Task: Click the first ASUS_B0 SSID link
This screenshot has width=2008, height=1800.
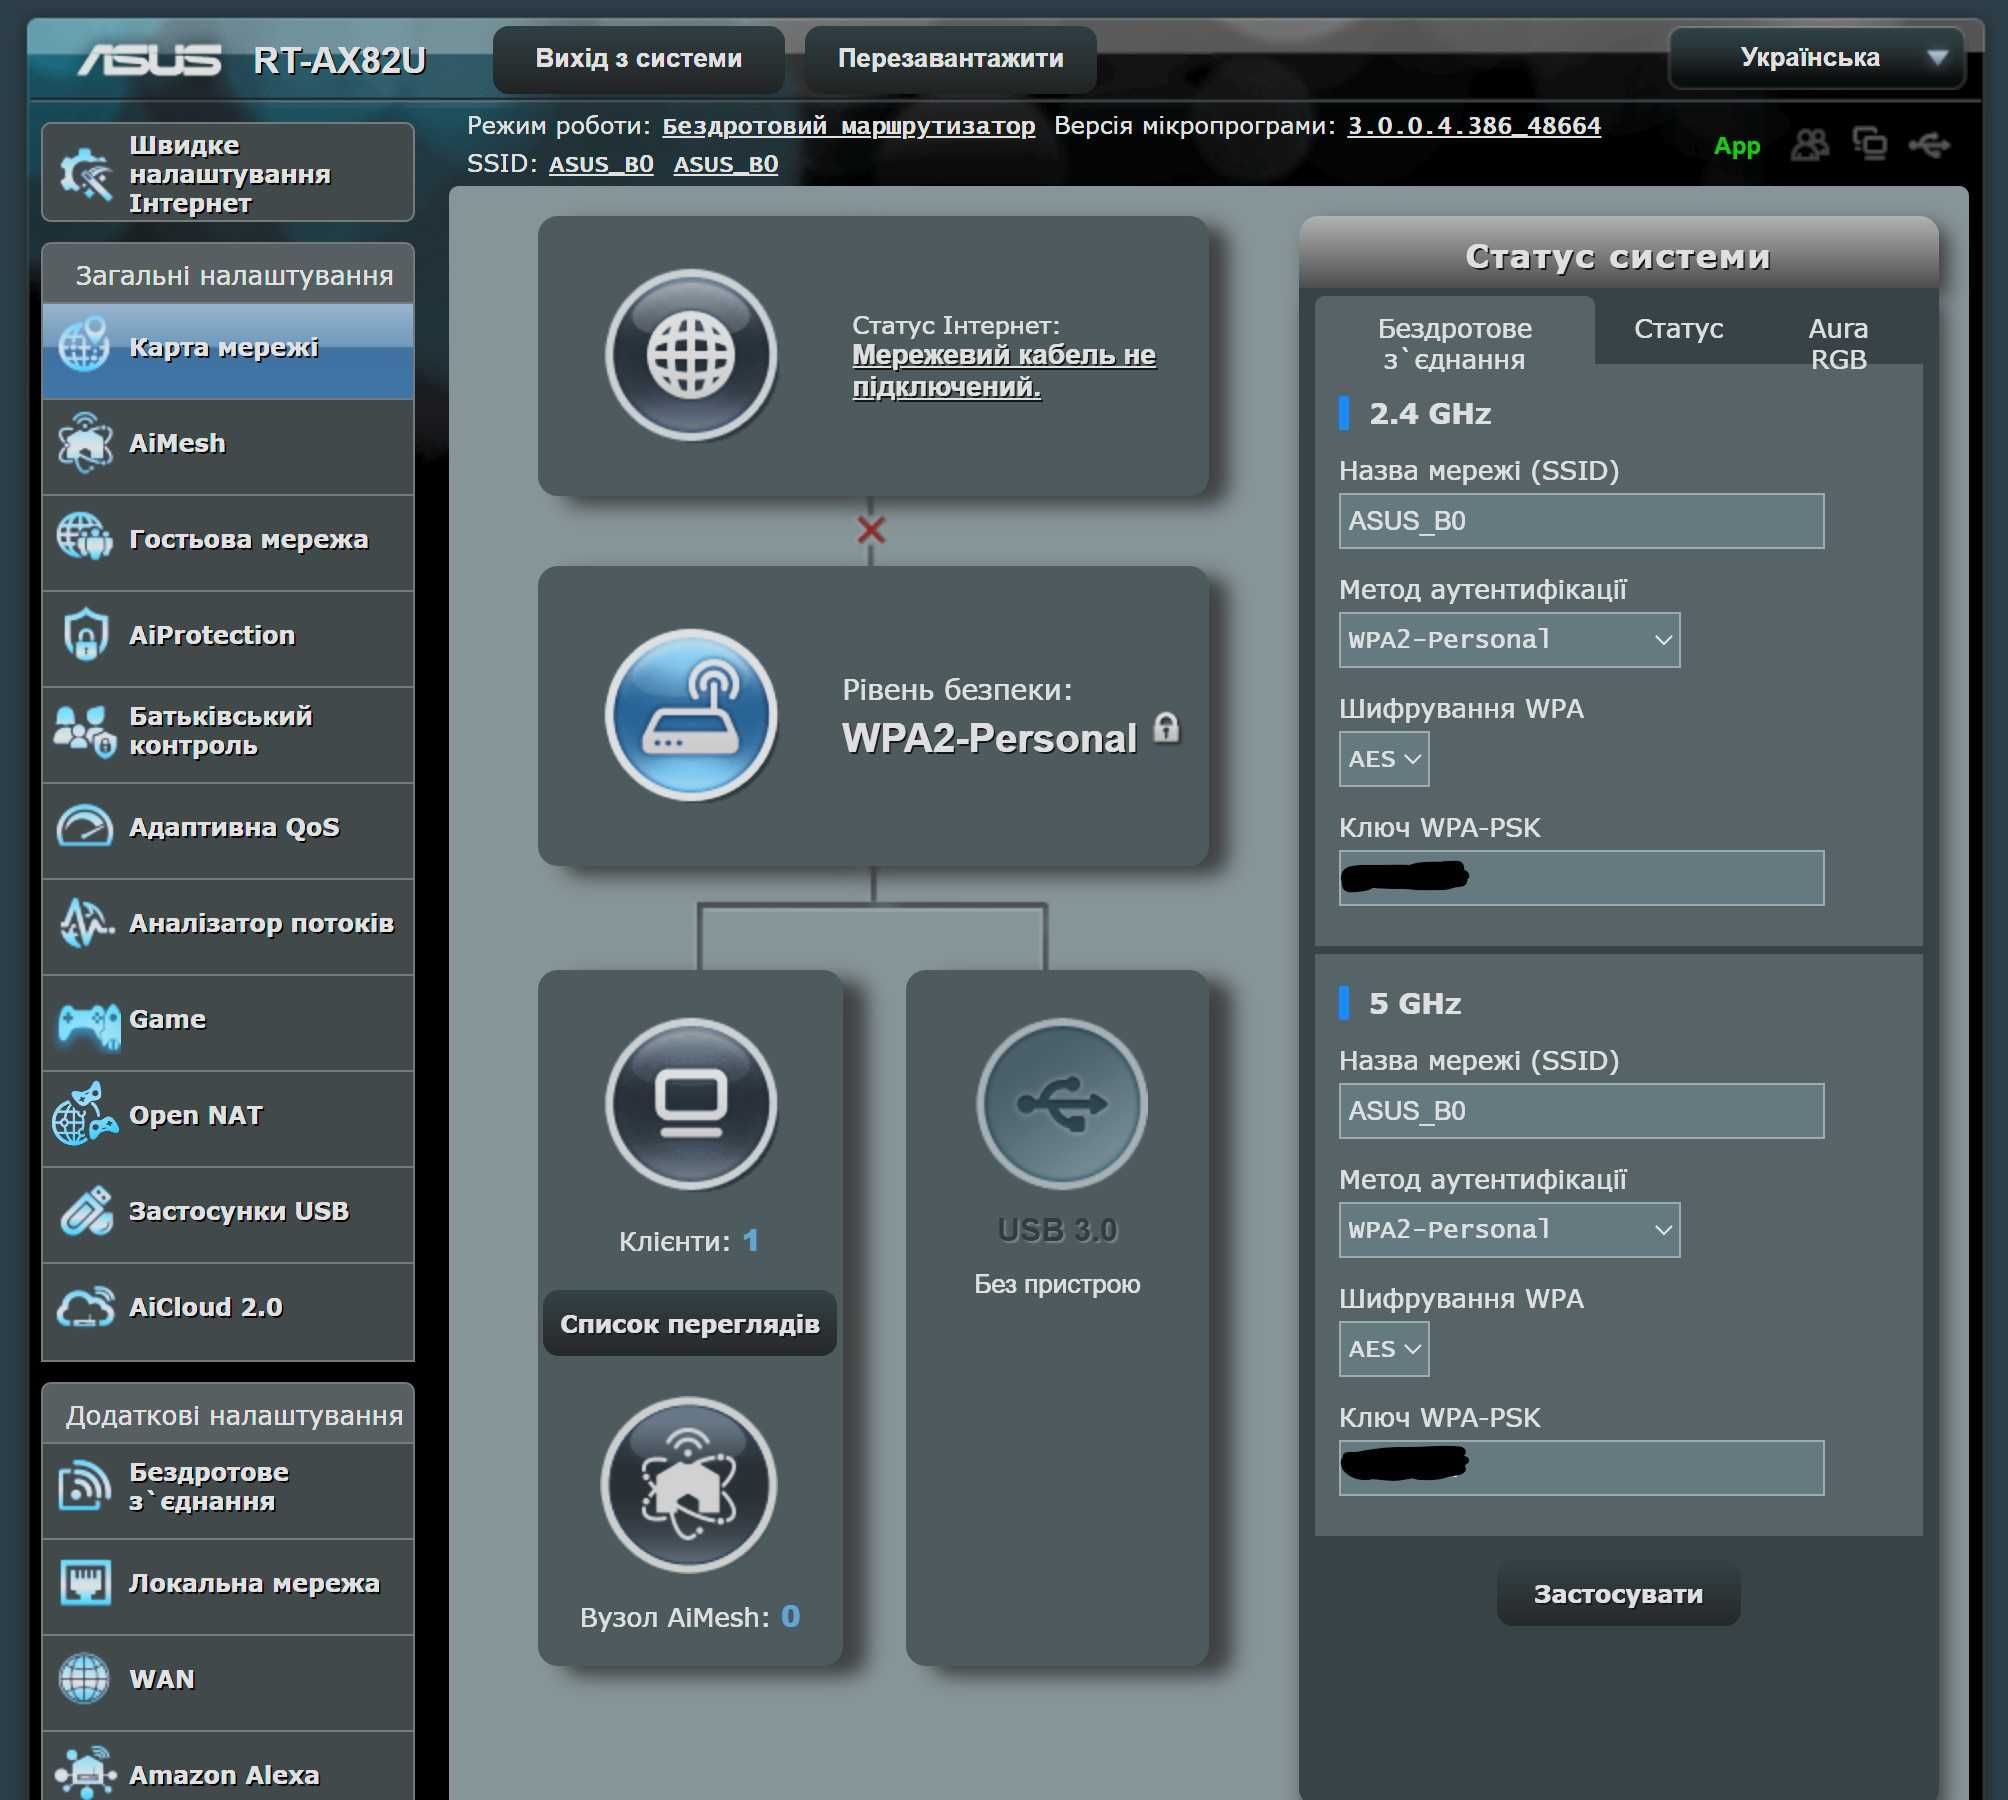Action: (601, 164)
